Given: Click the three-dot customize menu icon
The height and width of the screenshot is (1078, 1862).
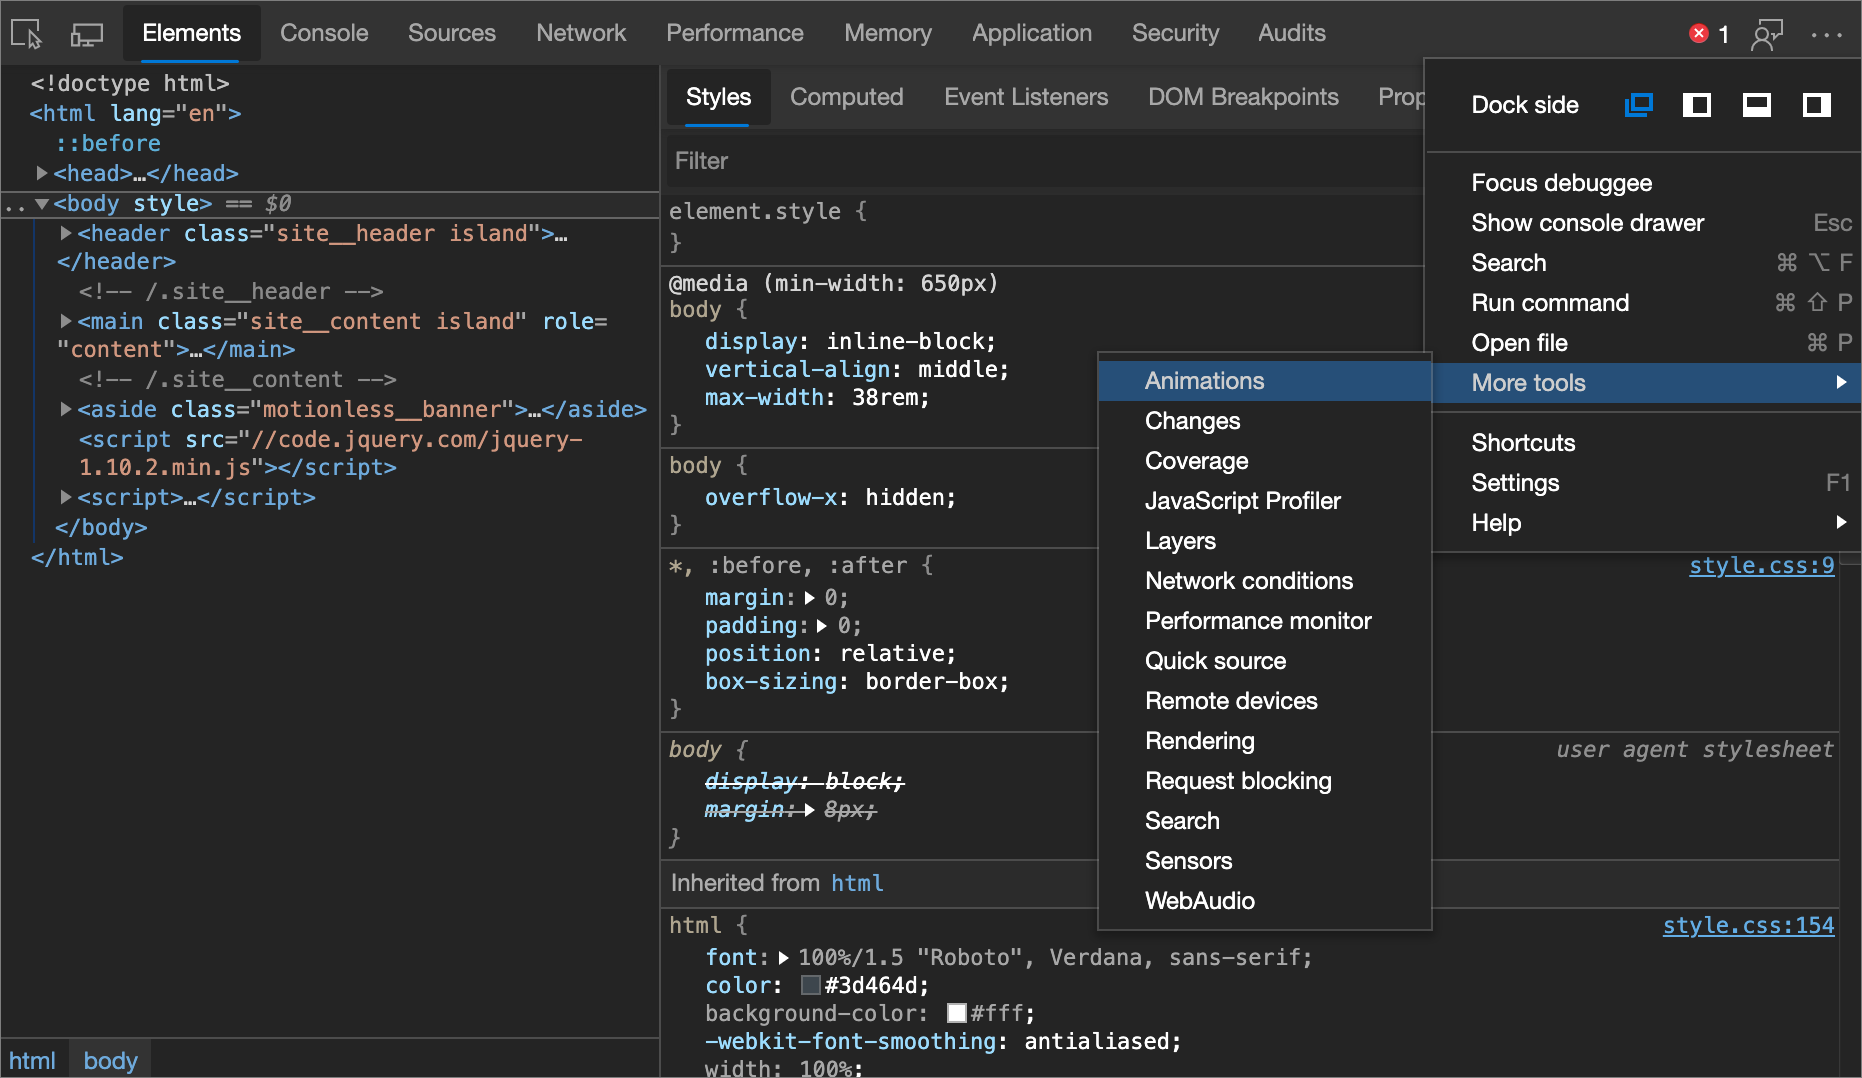Looking at the screenshot, I should pos(1826,34).
